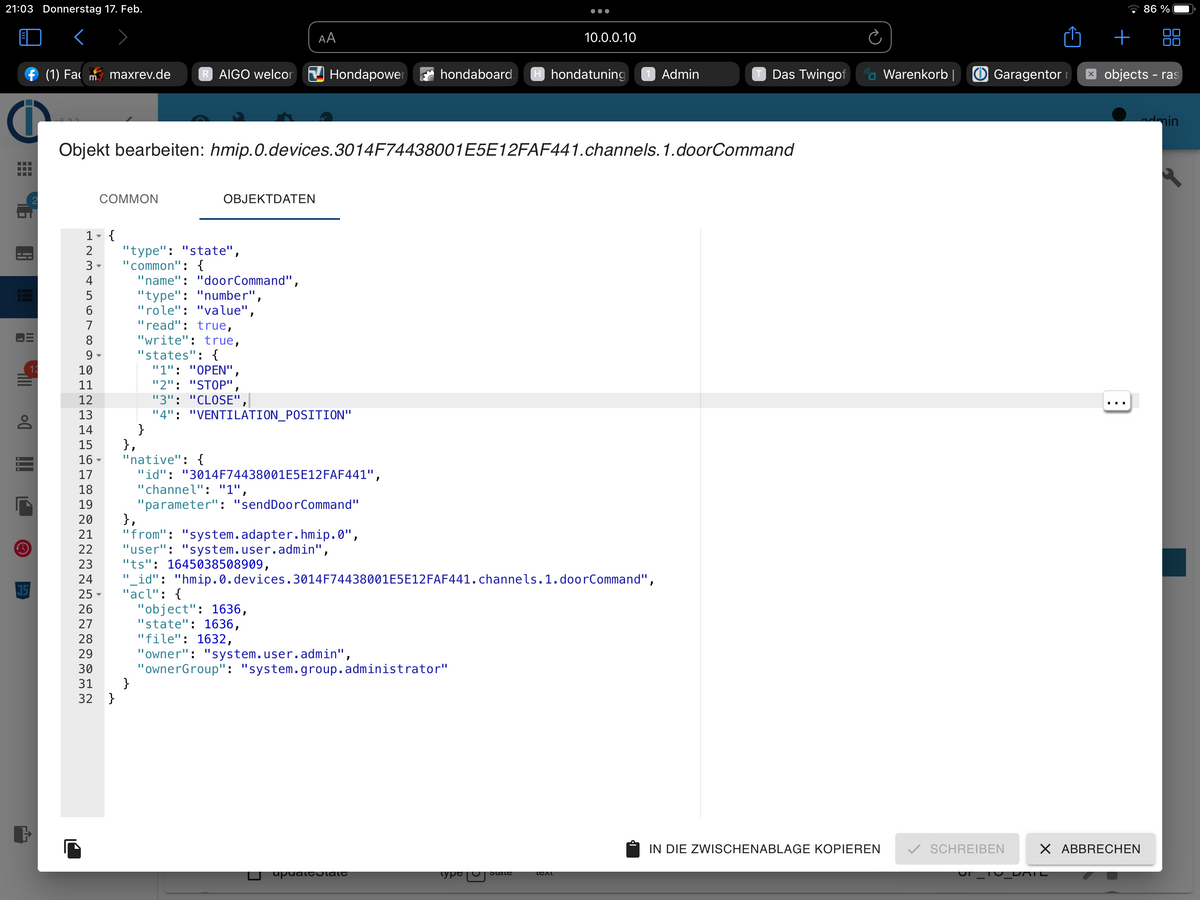Click the wrench icon at right edge
This screenshot has width=1200, height=900.
1174,177
